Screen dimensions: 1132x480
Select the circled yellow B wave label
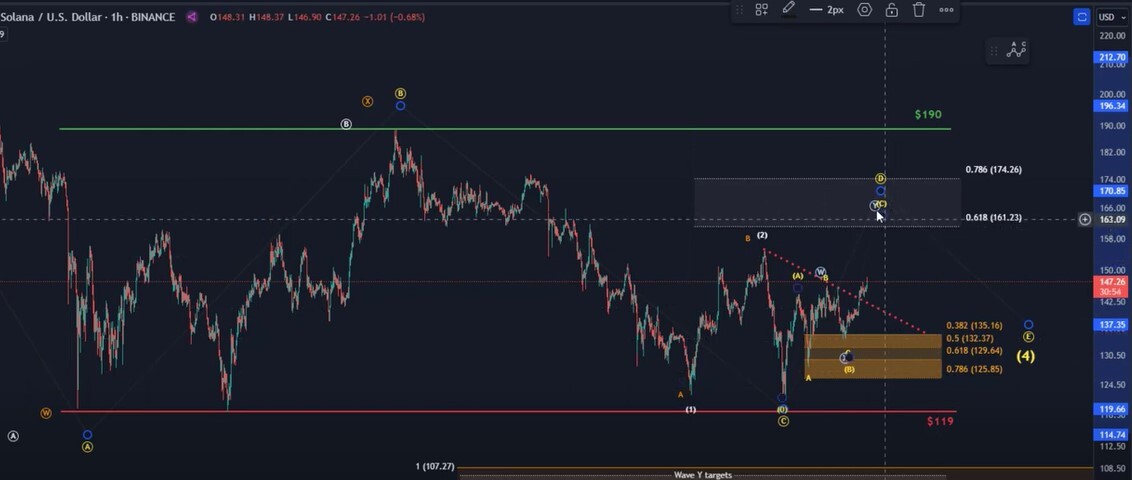point(401,94)
